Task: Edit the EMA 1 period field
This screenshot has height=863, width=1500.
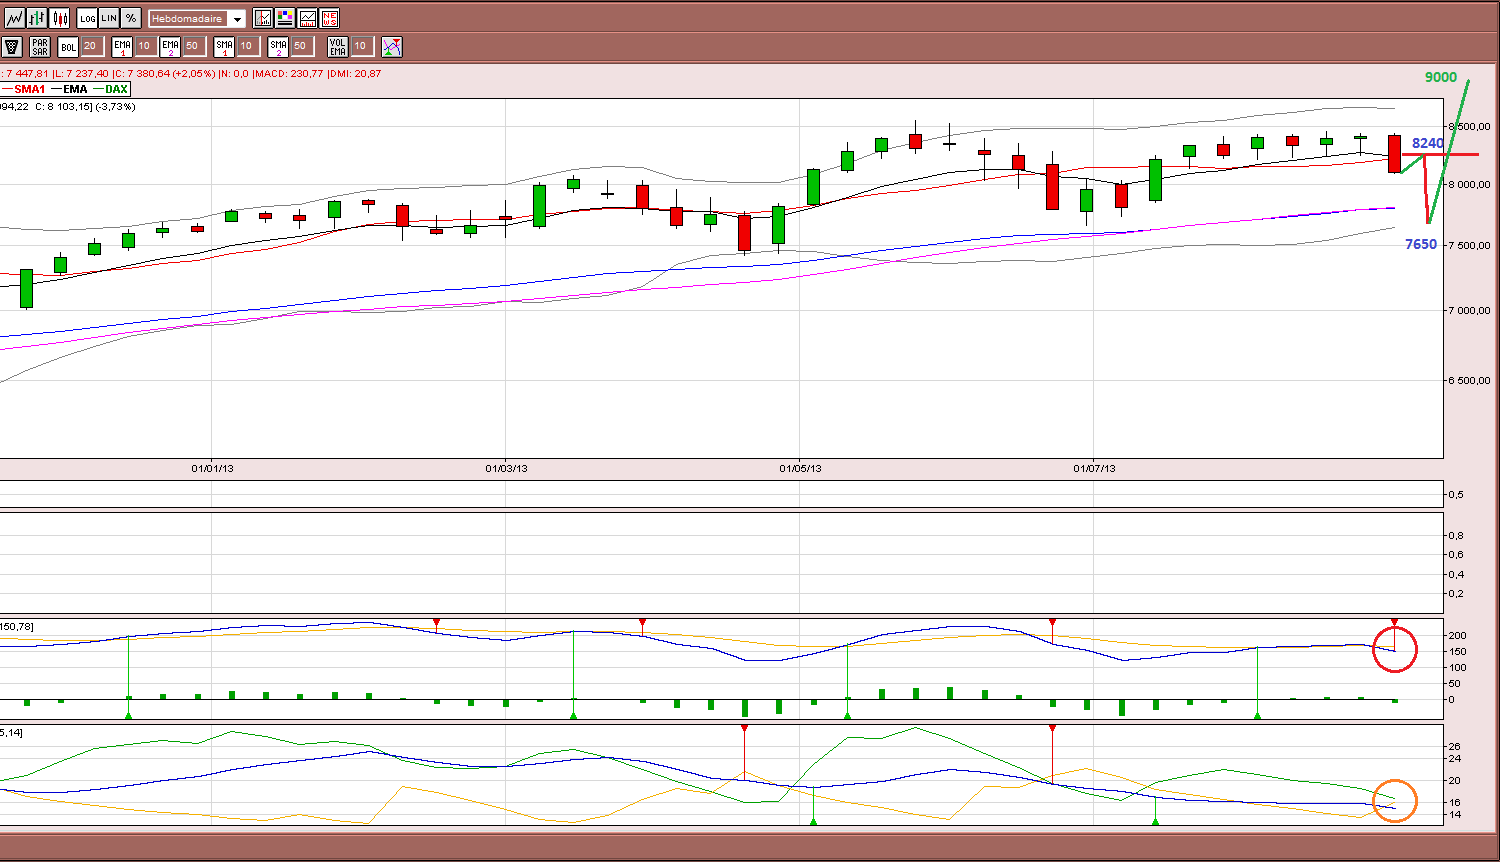Action: (146, 46)
